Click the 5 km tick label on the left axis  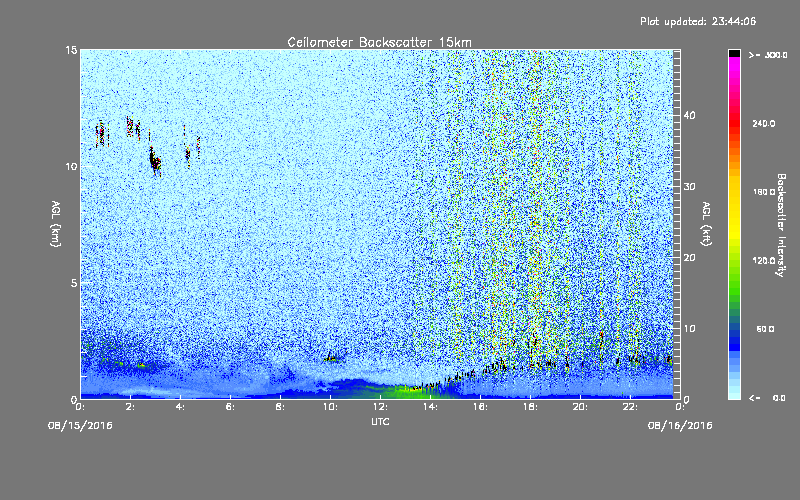[73, 283]
